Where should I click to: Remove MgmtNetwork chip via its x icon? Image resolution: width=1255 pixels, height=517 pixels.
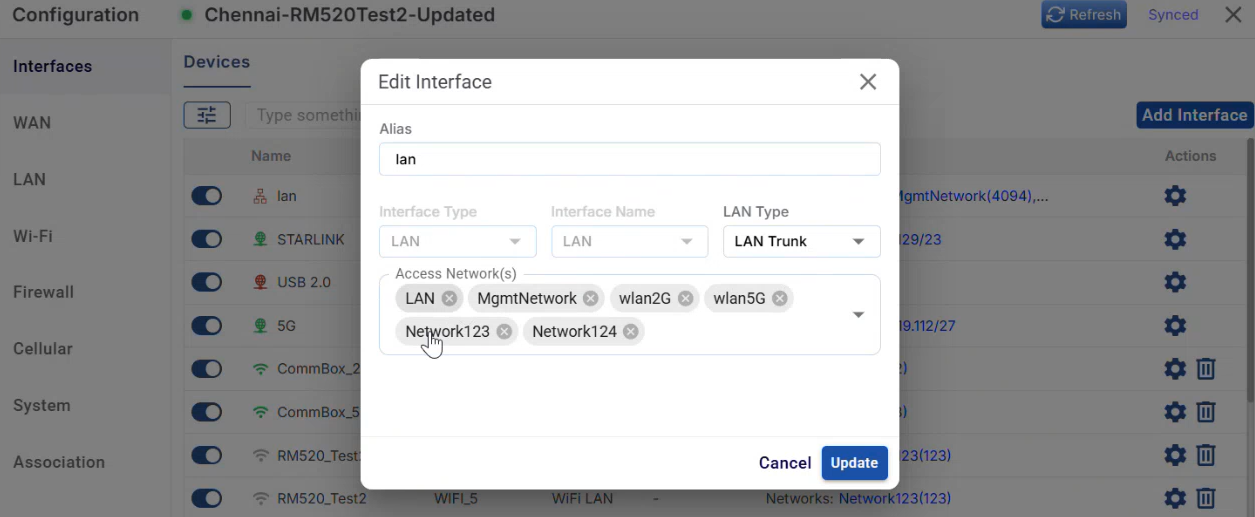tap(591, 298)
